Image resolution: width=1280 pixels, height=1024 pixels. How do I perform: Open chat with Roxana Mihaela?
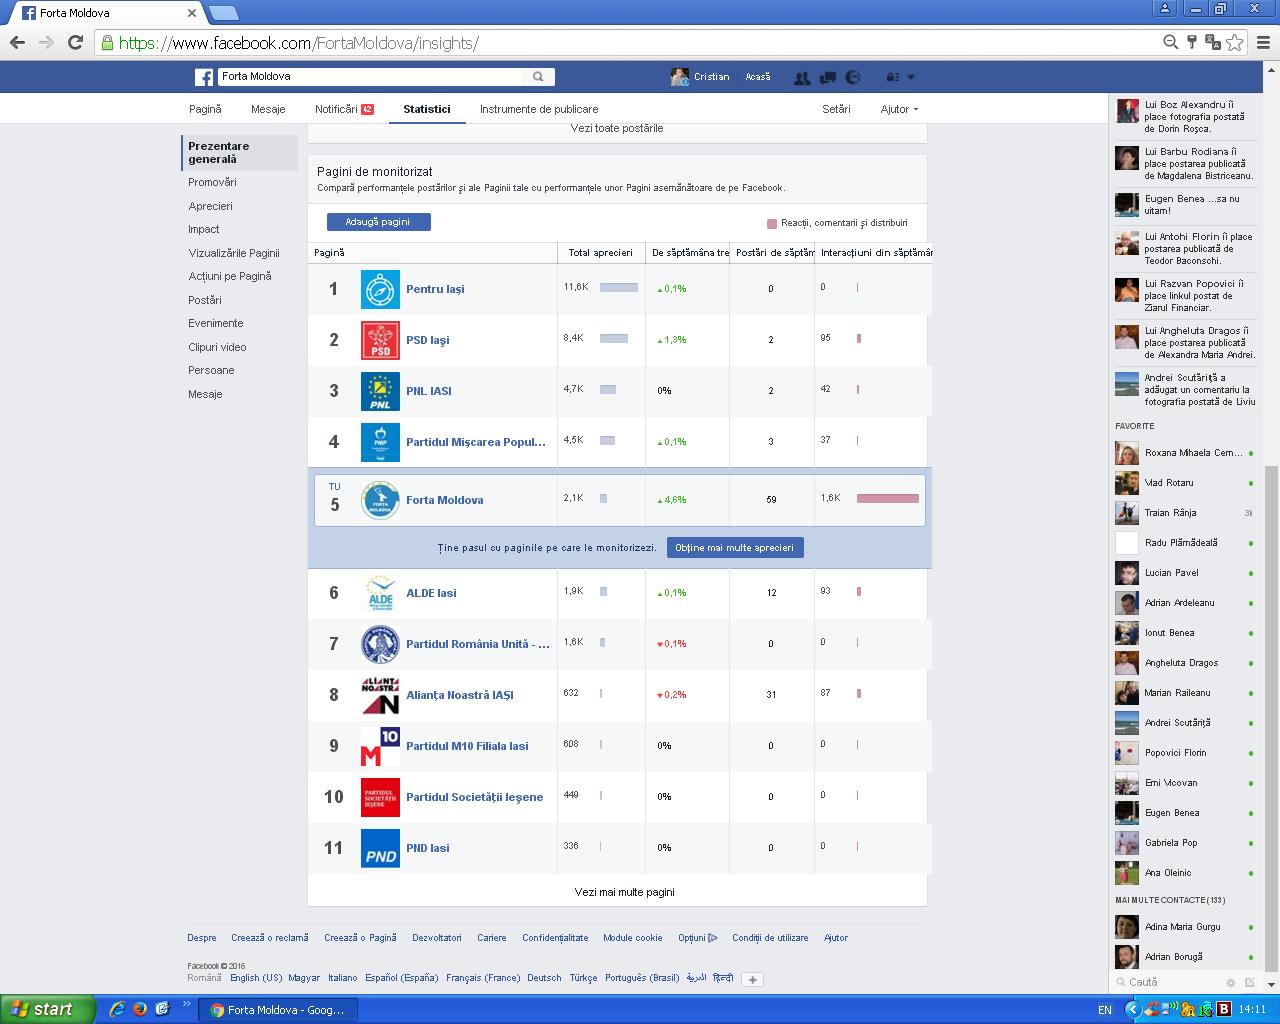coord(1184,453)
